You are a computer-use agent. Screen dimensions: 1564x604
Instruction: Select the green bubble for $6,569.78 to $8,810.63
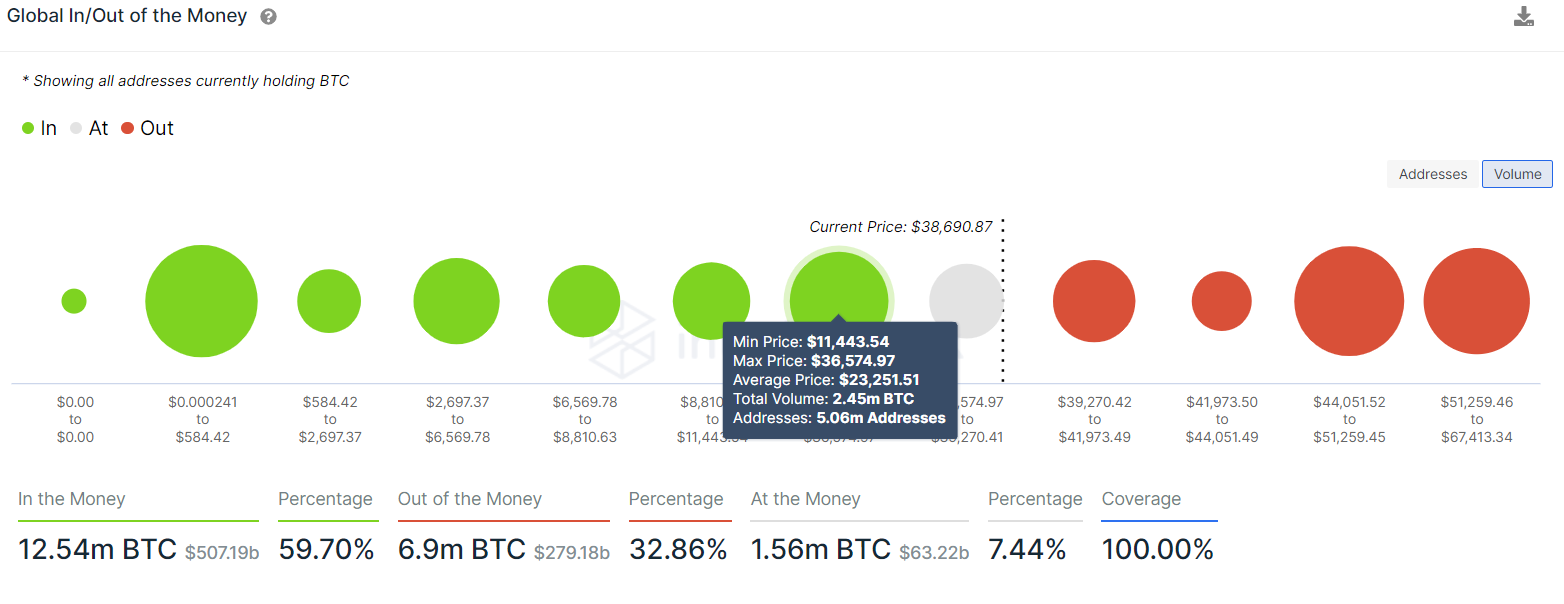[584, 301]
